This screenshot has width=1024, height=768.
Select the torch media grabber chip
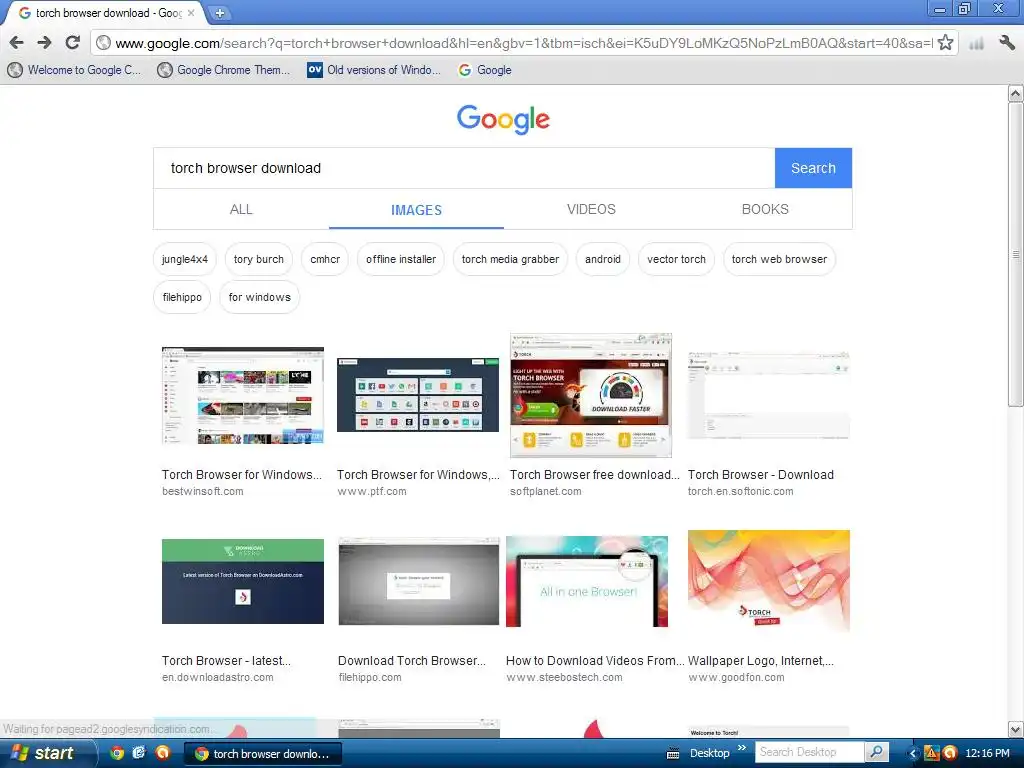510,259
